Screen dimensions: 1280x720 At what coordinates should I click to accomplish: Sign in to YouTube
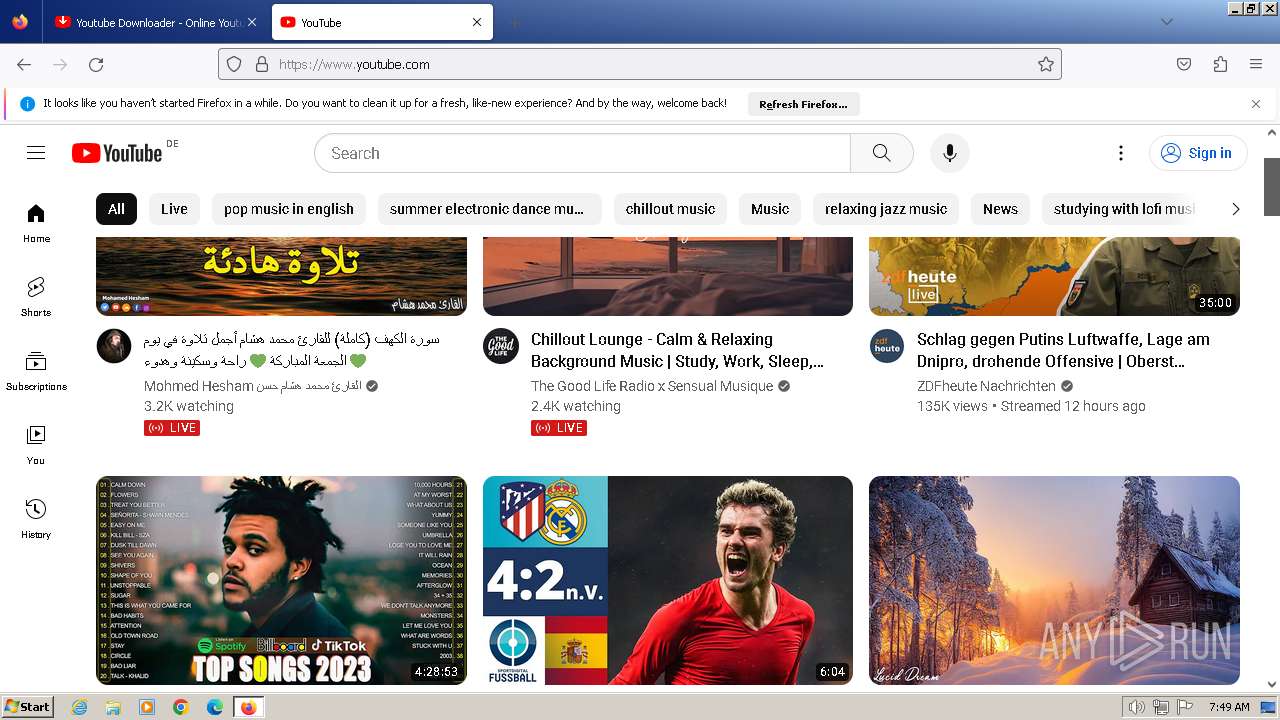coord(1197,153)
